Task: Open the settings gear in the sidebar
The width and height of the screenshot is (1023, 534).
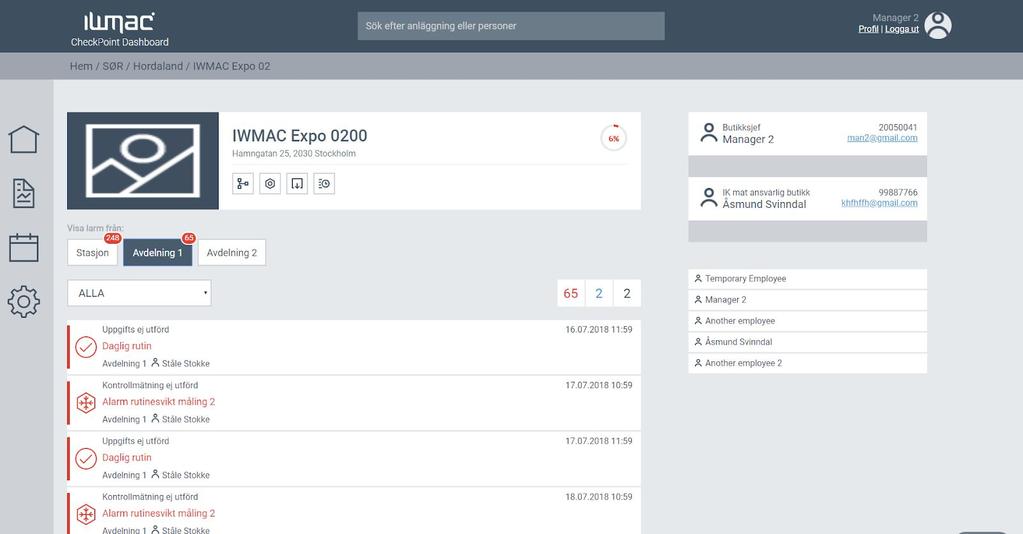Action: point(23,302)
